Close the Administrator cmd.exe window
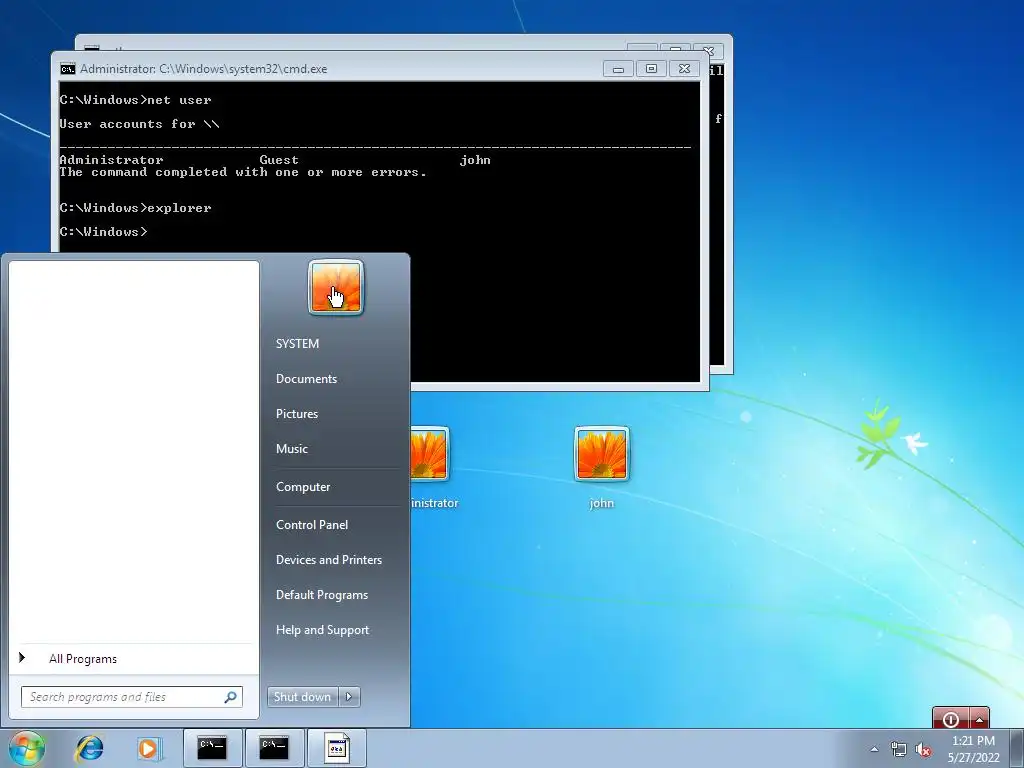The image size is (1024, 768). pyautogui.click(x=684, y=69)
